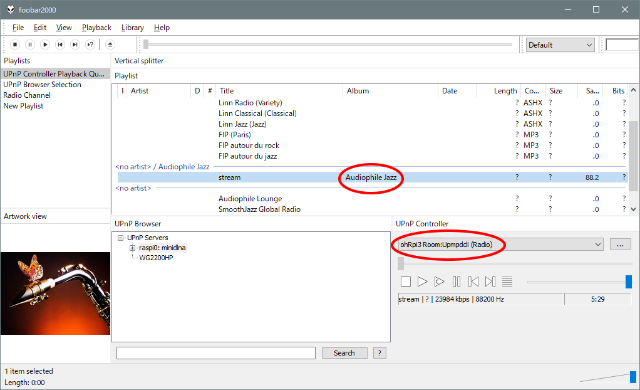Click the Random playback toolbar button
The width and height of the screenshot is (640, 390).
(x=90, y=44)
